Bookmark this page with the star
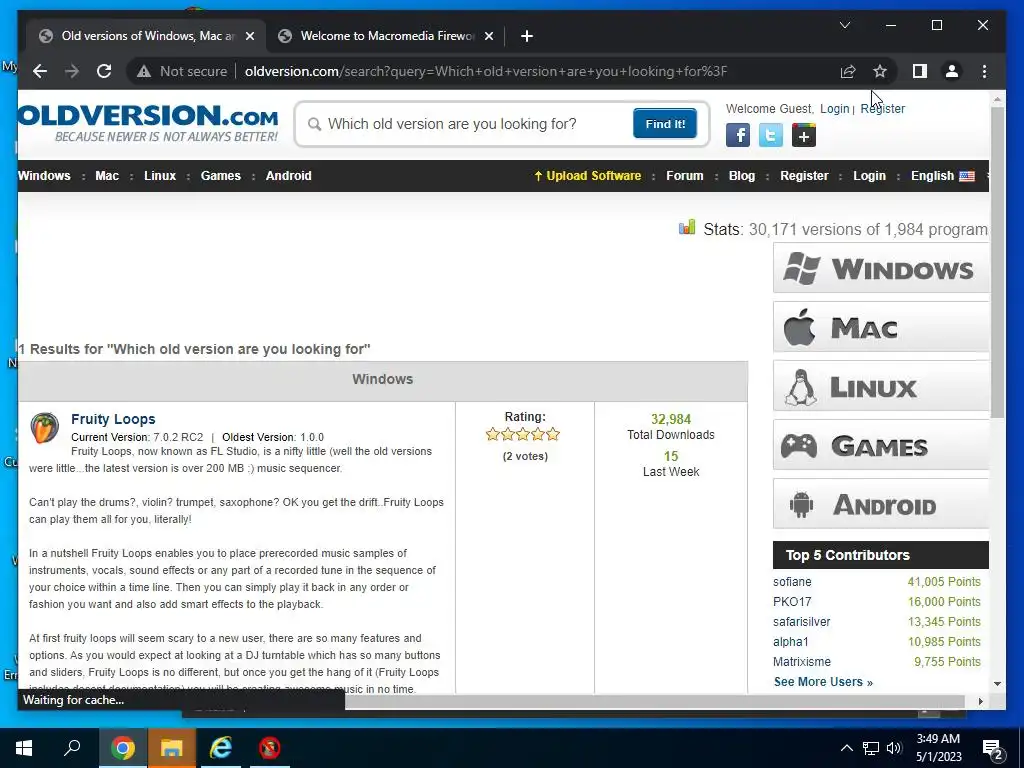The image size is (1024, 768). tap(880, 71)
